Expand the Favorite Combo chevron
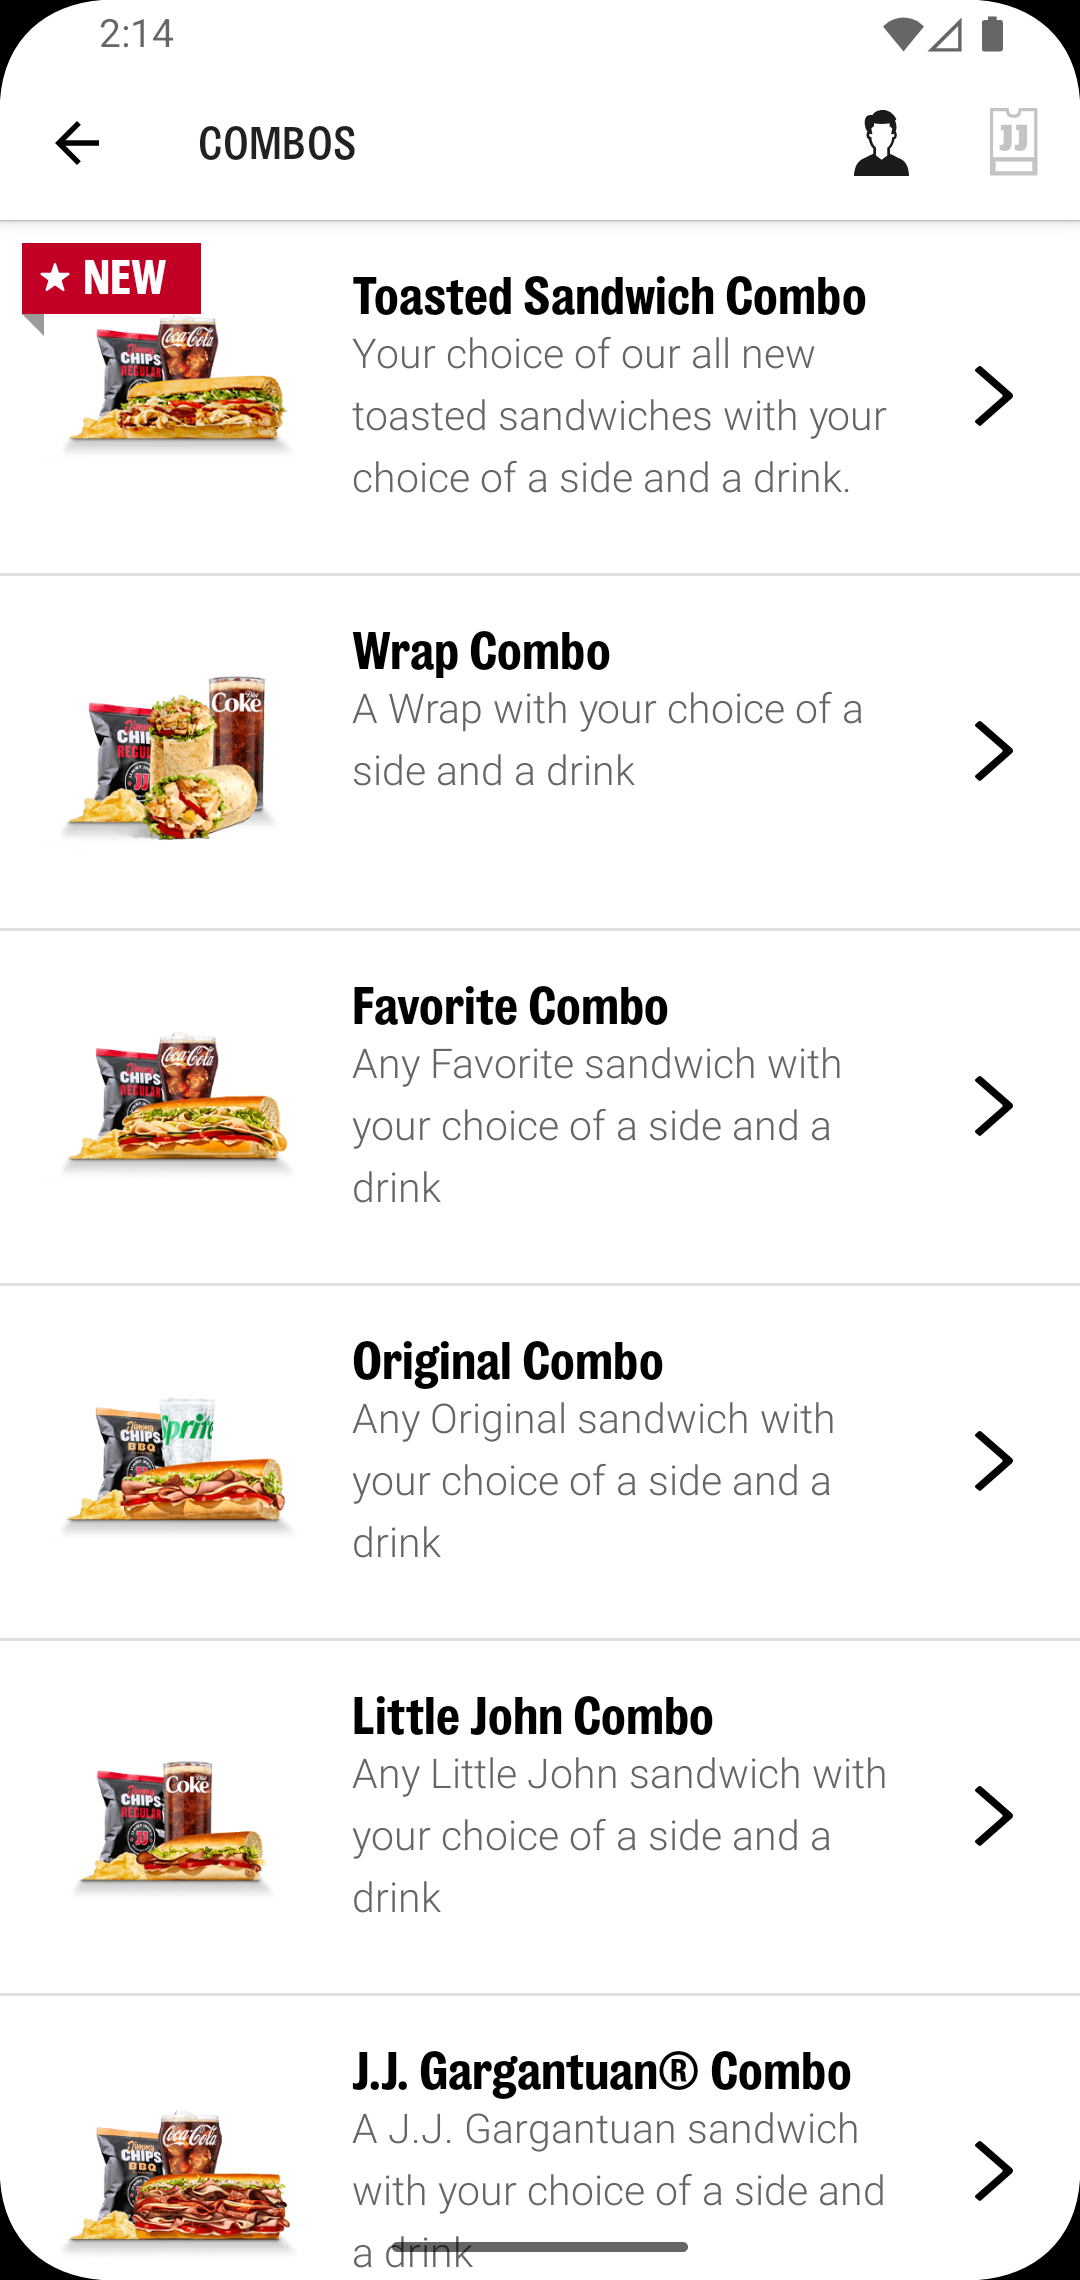1080x2280 pixels. 993,1106
